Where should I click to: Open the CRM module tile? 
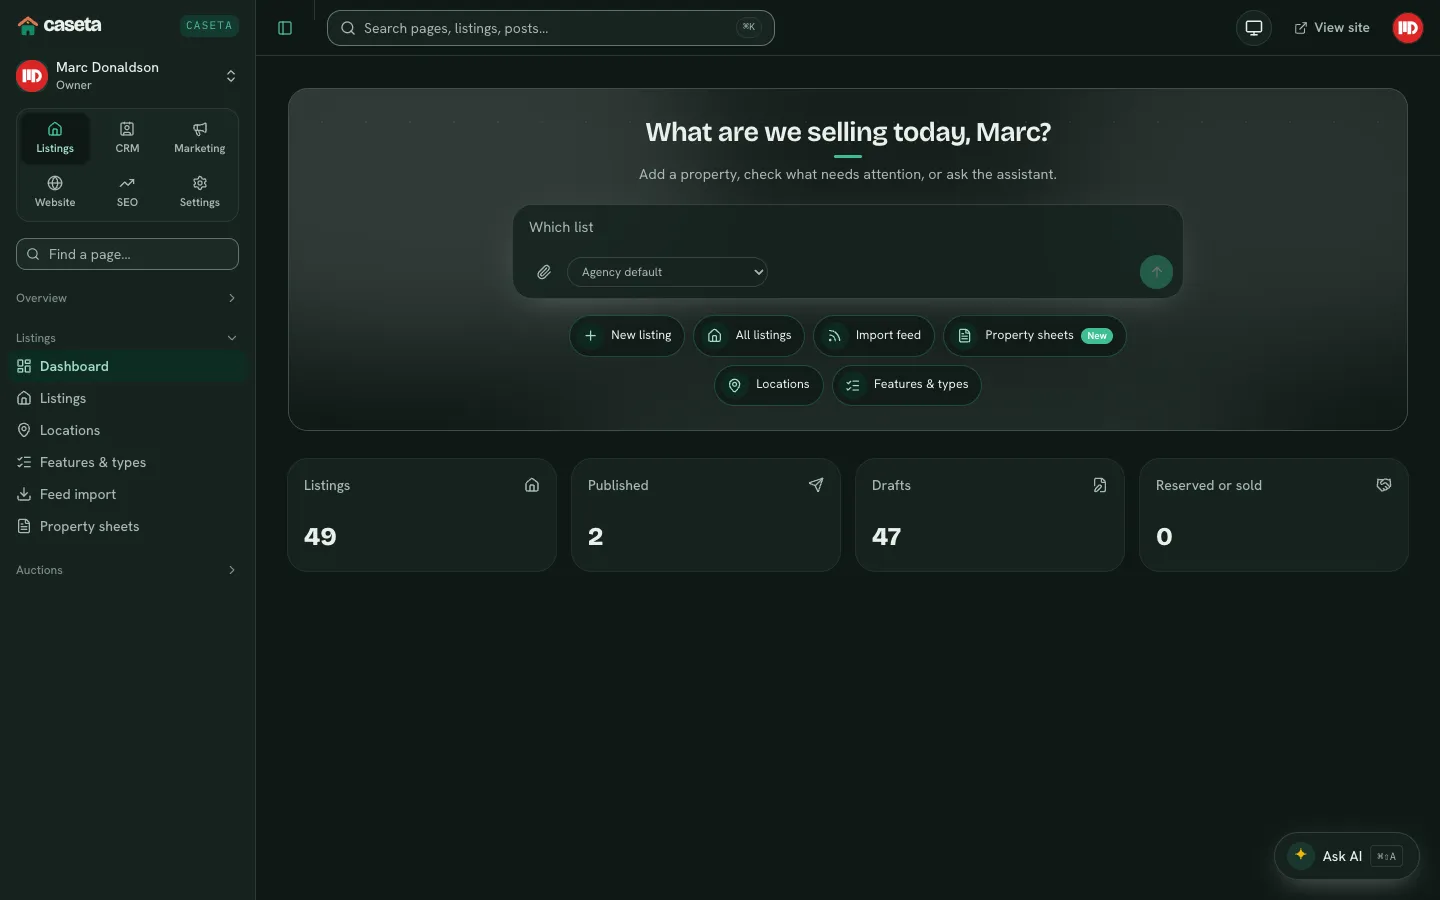click(127, 138)
